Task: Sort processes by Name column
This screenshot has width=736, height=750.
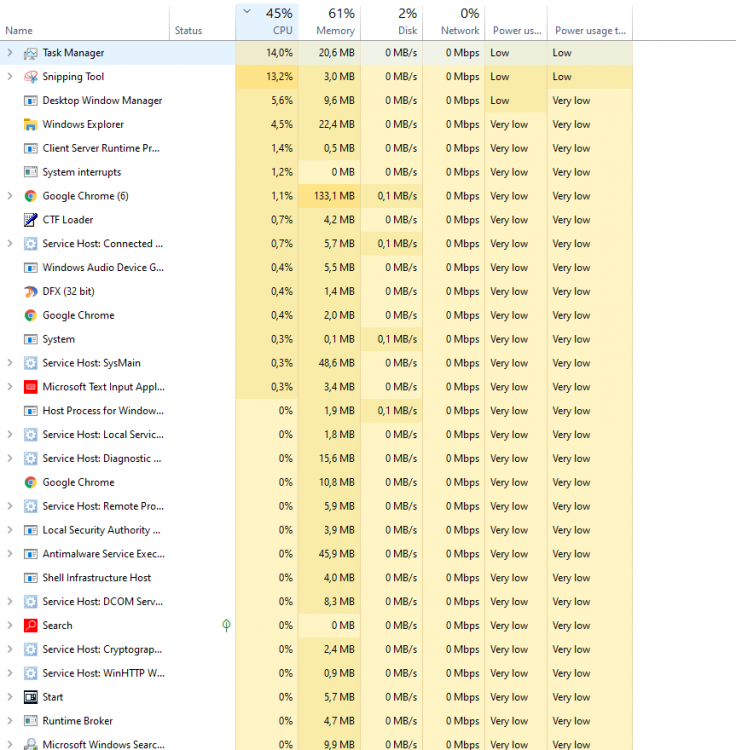Action: pos(85,22)
